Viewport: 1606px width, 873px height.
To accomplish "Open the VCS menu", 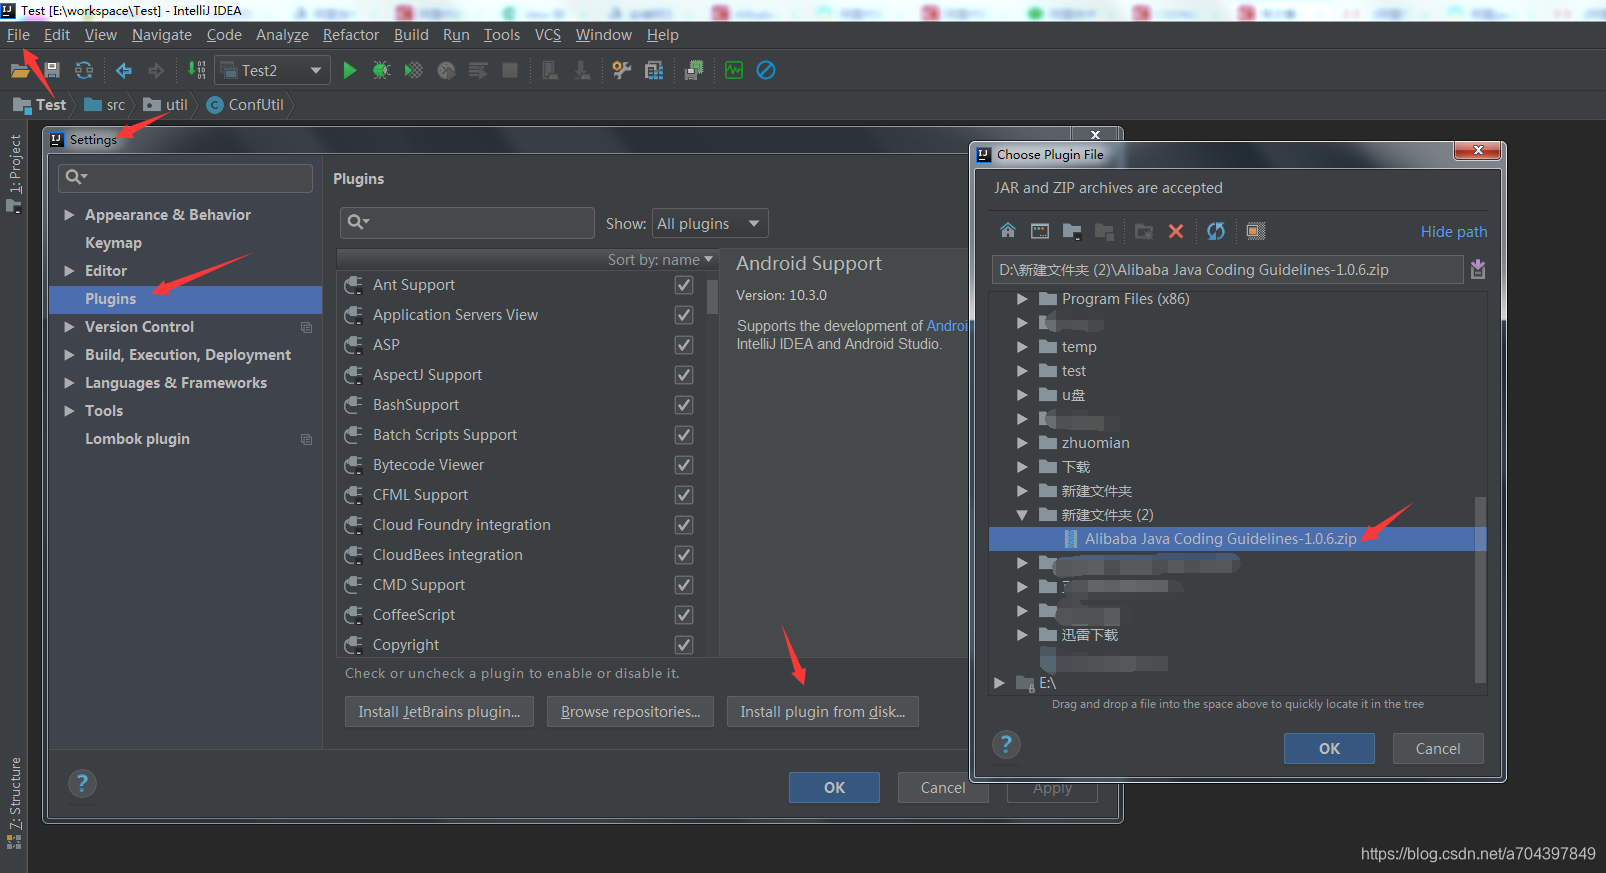I will coord(548,35).
